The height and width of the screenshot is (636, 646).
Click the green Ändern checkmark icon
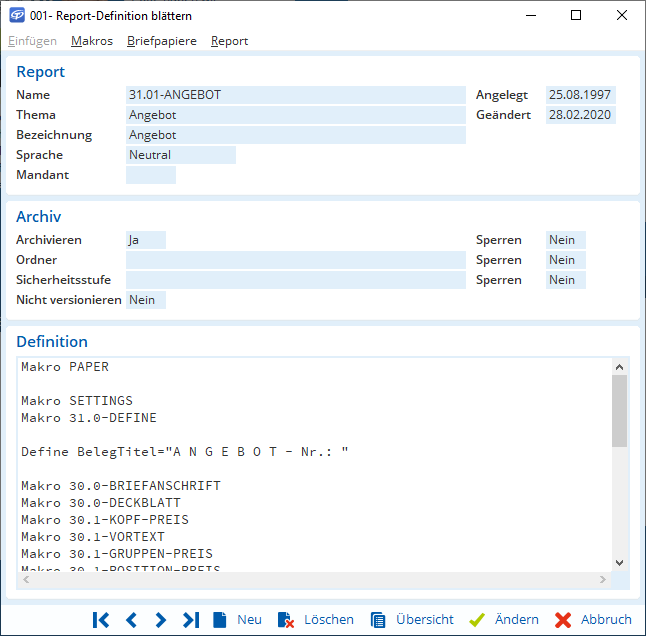click(x=477, y=620)
